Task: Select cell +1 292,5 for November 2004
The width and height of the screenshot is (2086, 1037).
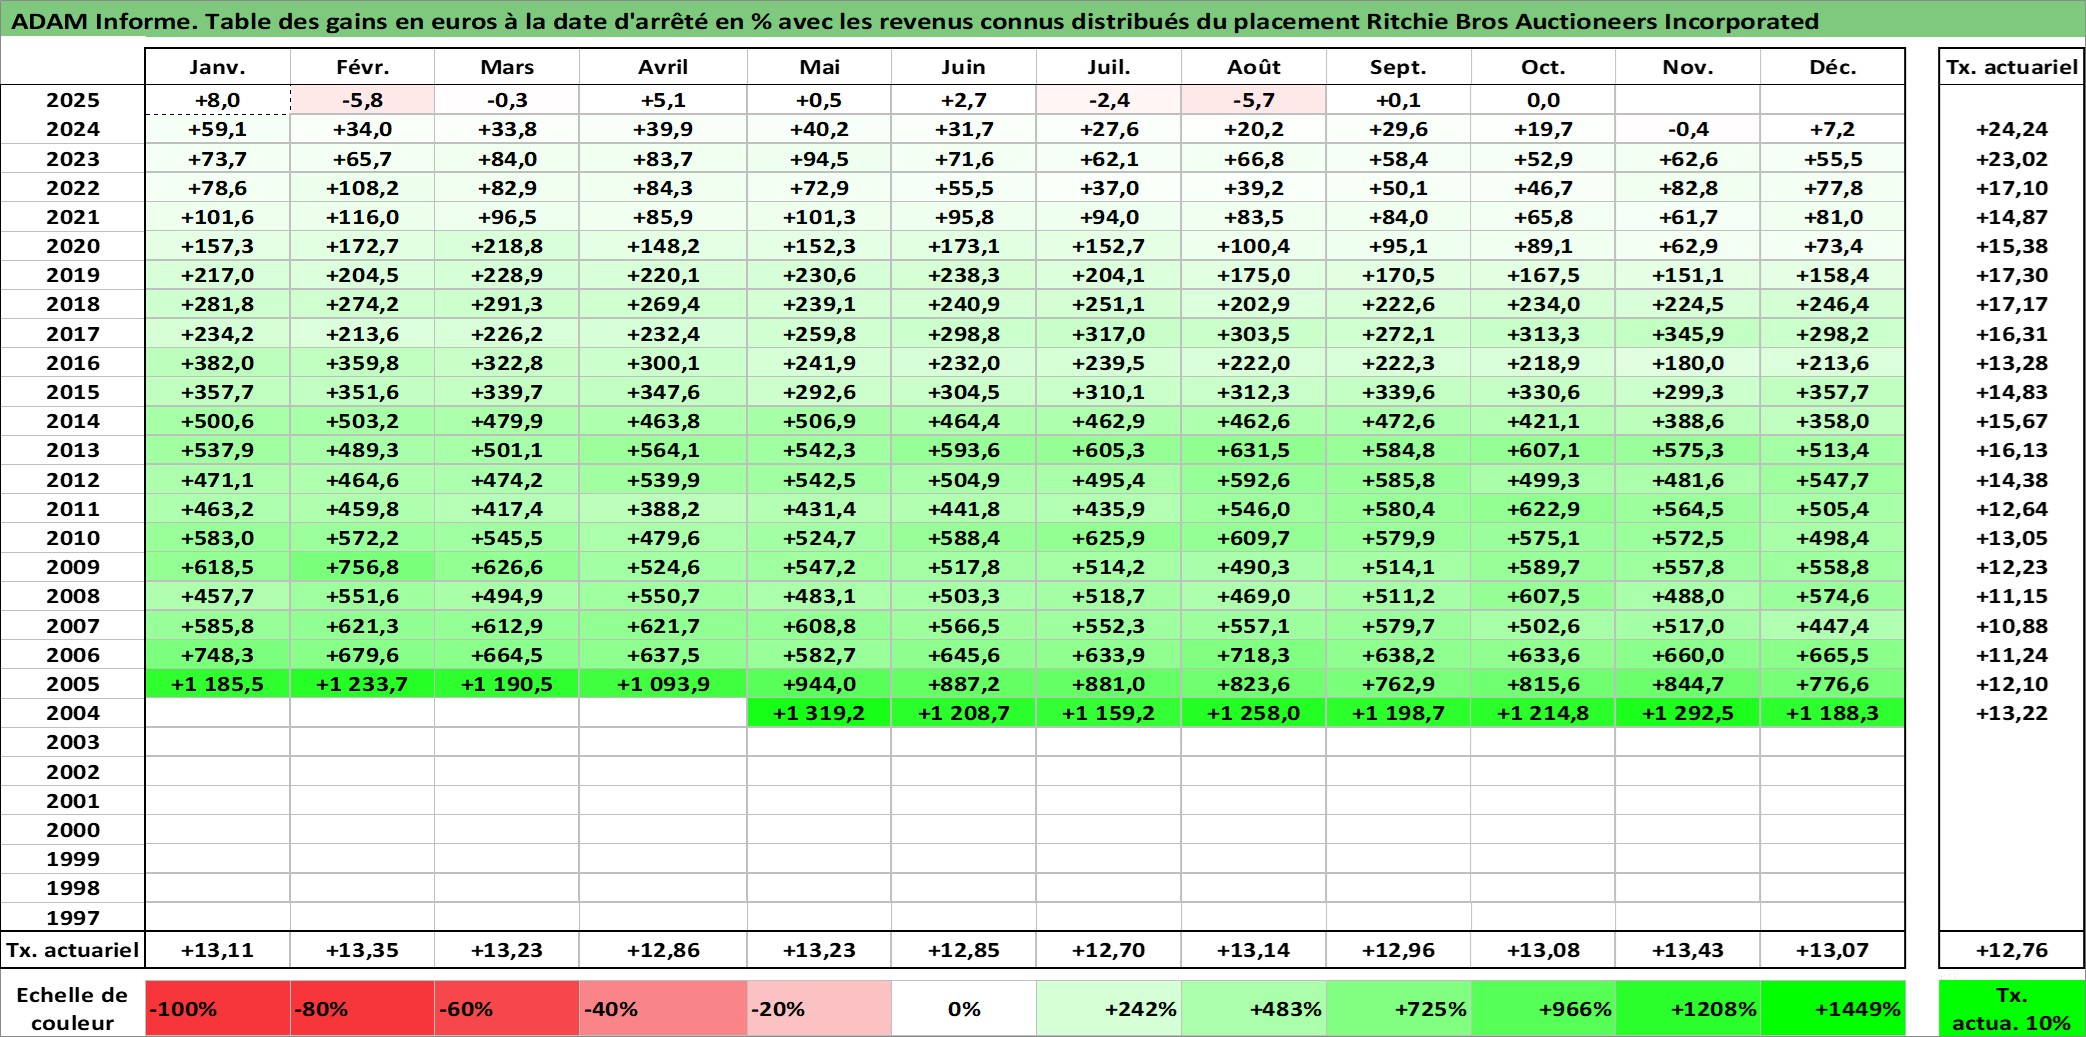Action: coord(1688,713)
